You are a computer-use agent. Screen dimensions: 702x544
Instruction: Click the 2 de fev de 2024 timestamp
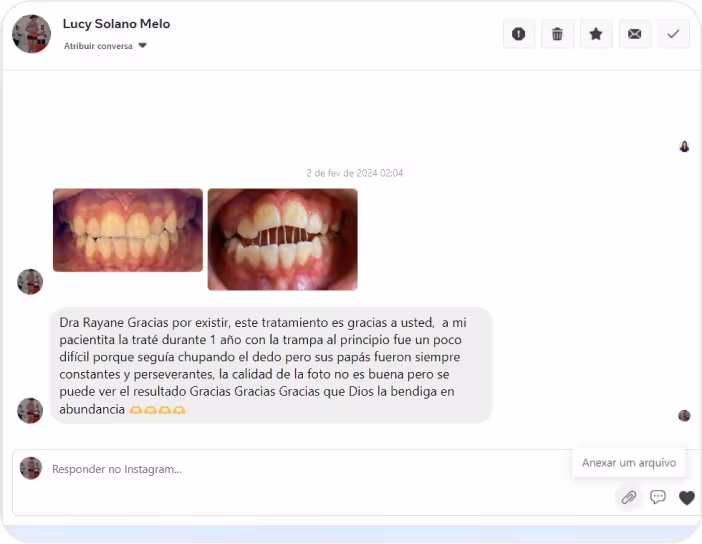click(x=354, y=173)
